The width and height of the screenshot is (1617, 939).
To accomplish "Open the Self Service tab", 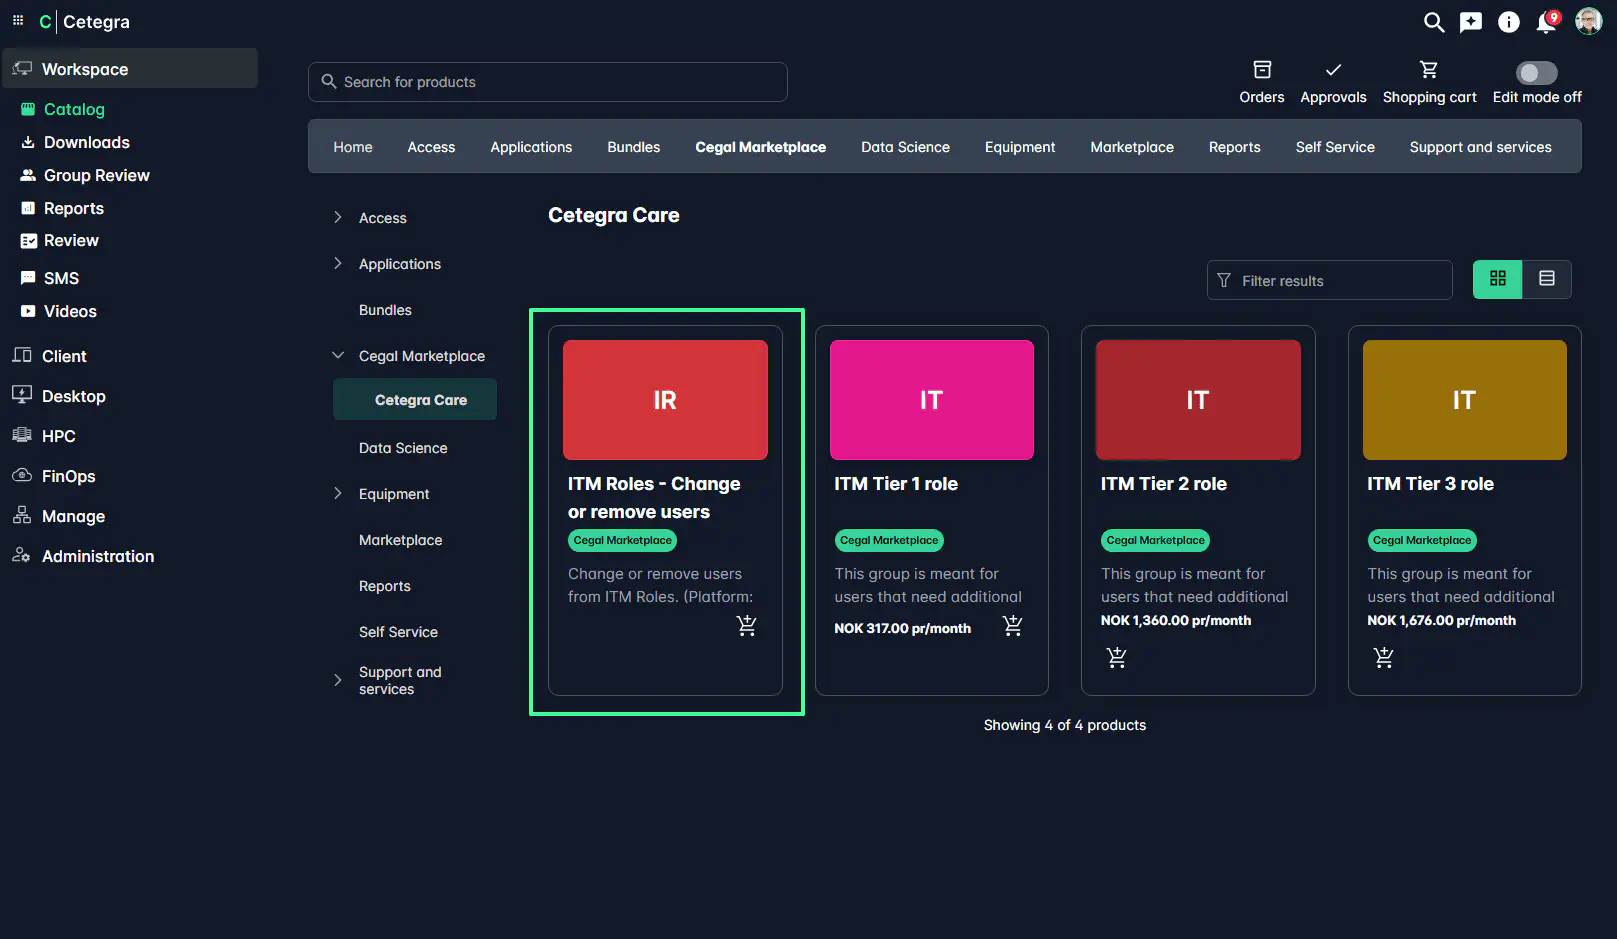I will 1334,147.
